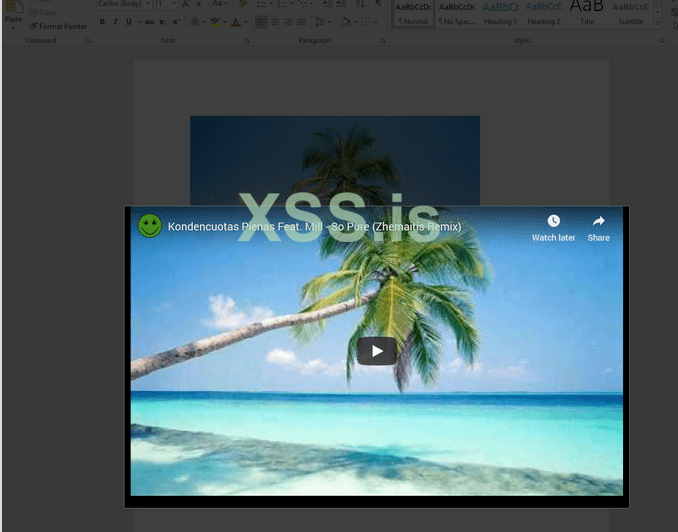The height and width of the screenshot is (532, 678).
Task: Toggle strikethrough formatting
Action: tap(150, 22)
